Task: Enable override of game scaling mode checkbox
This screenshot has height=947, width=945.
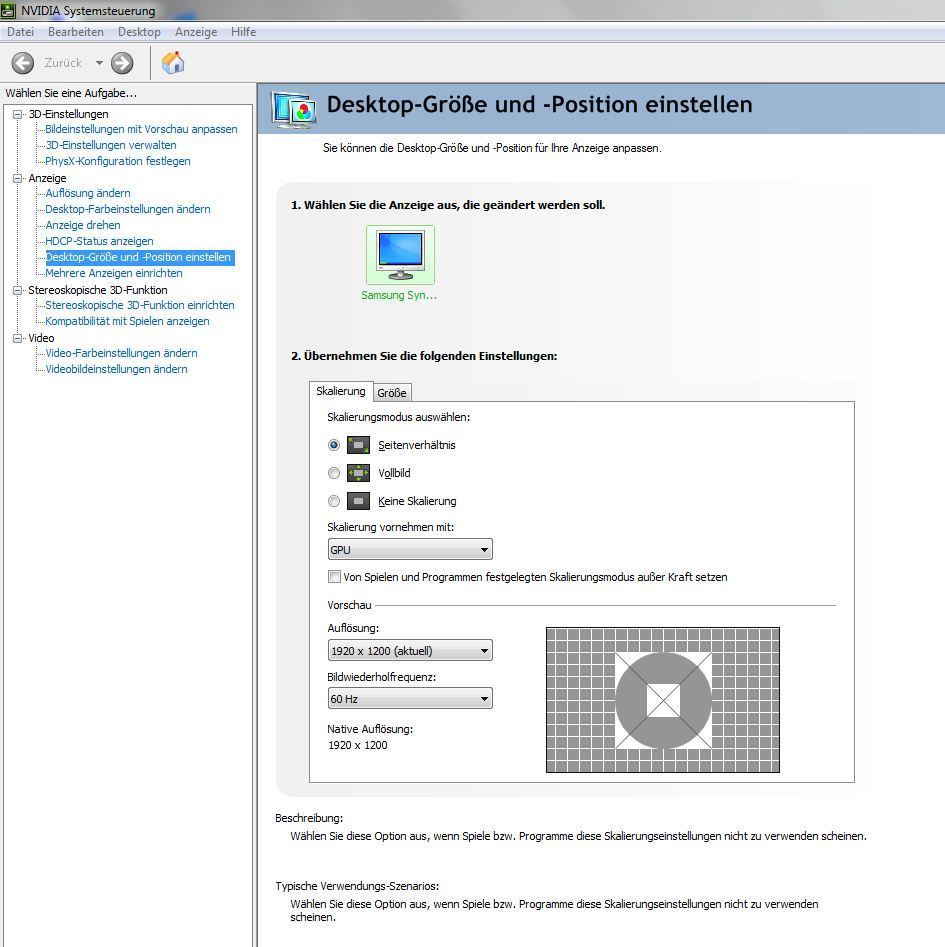Action: click(x=334, y=577)
